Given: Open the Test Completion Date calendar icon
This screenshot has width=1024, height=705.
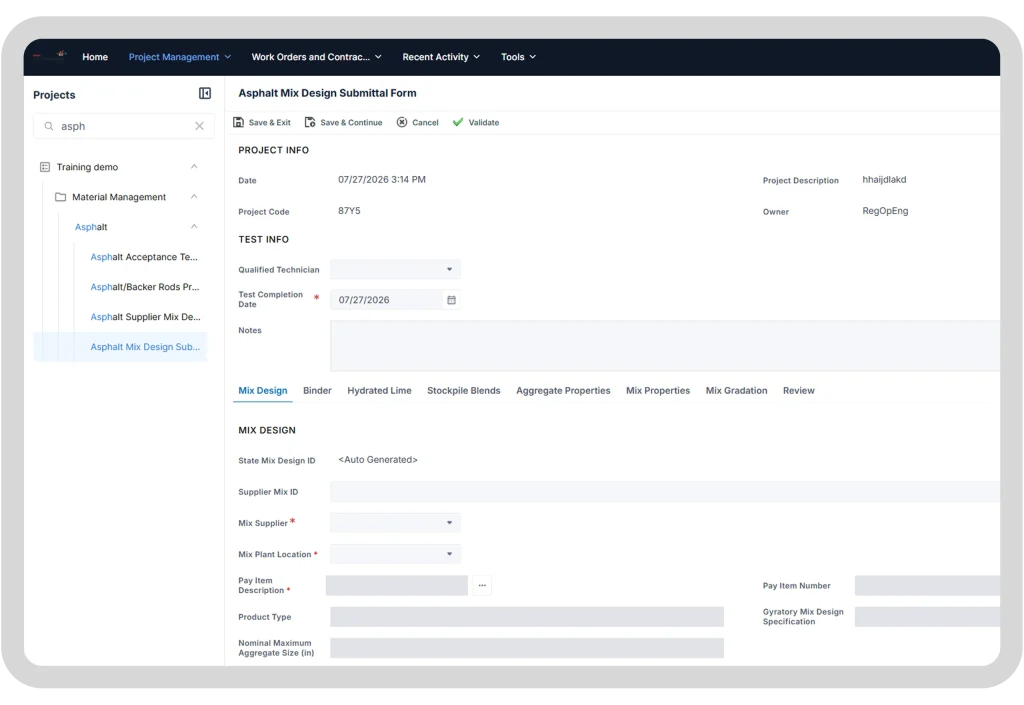Looking at the screenshot, I should point(451,300).
